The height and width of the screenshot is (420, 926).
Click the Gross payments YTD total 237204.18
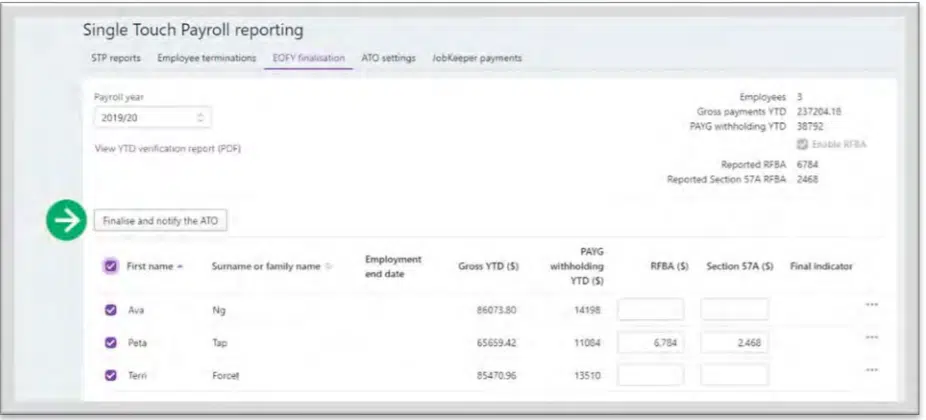point(819,112)
